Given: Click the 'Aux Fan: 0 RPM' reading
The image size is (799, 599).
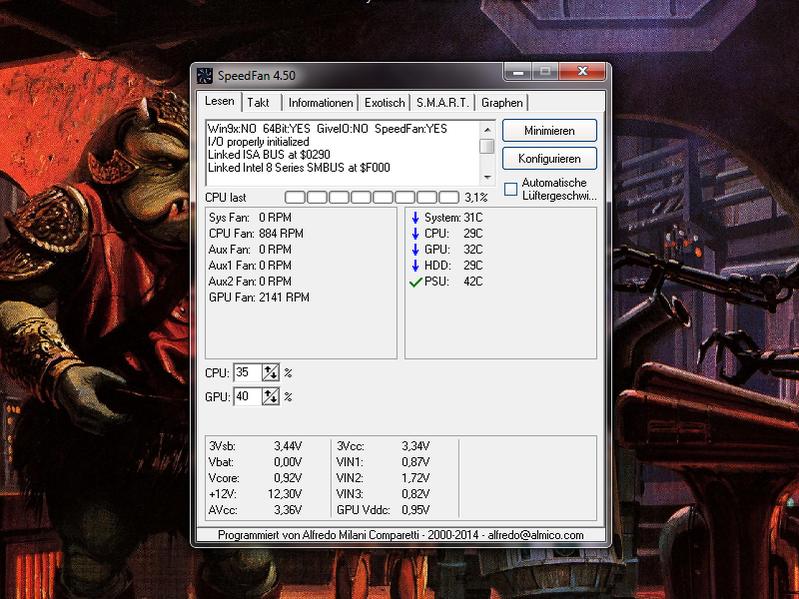Looking at the screenshot, I should coord(250,249).
